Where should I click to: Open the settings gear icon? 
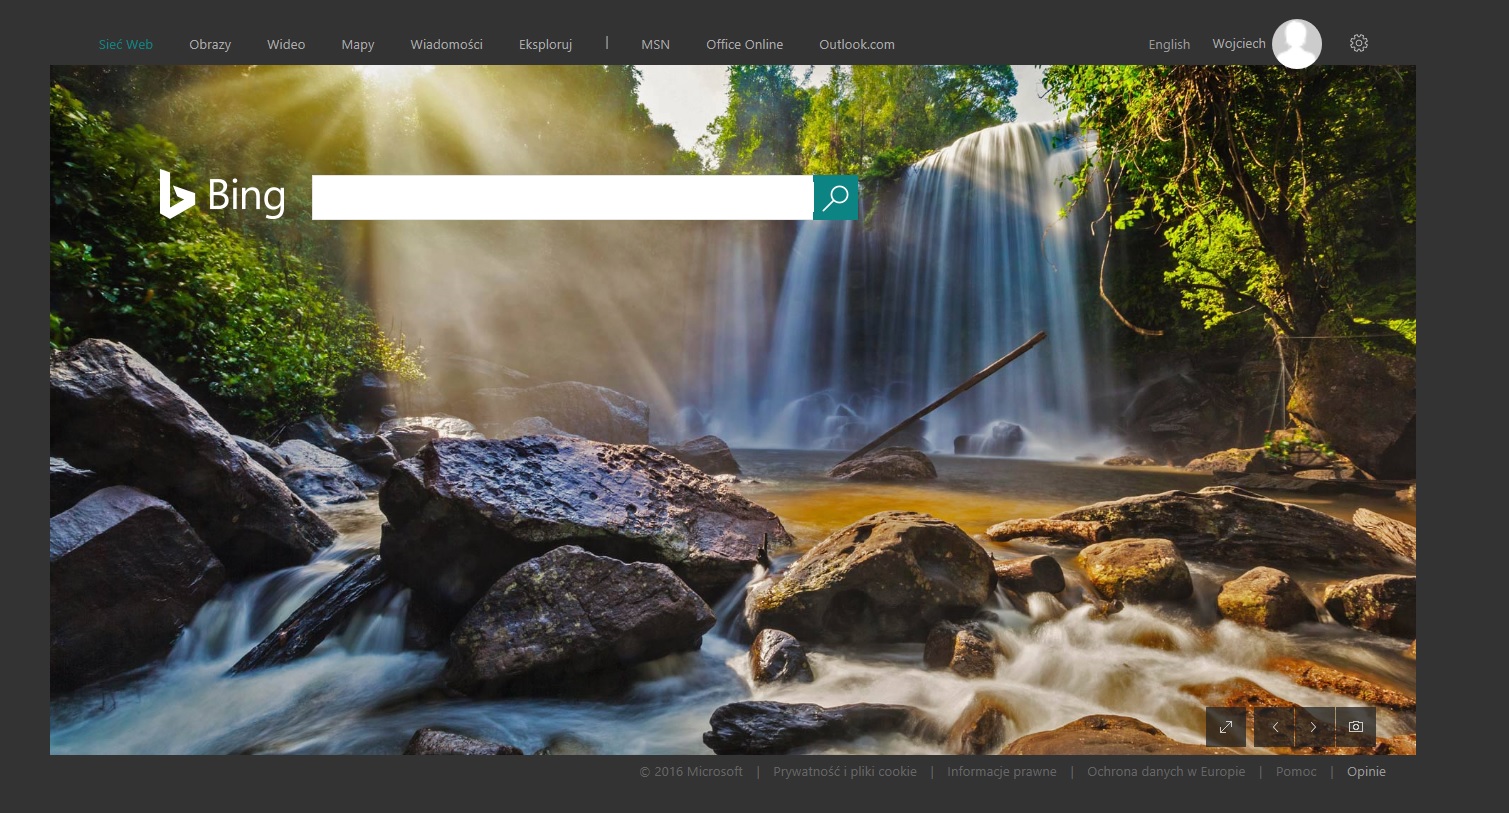(1358, 43)
